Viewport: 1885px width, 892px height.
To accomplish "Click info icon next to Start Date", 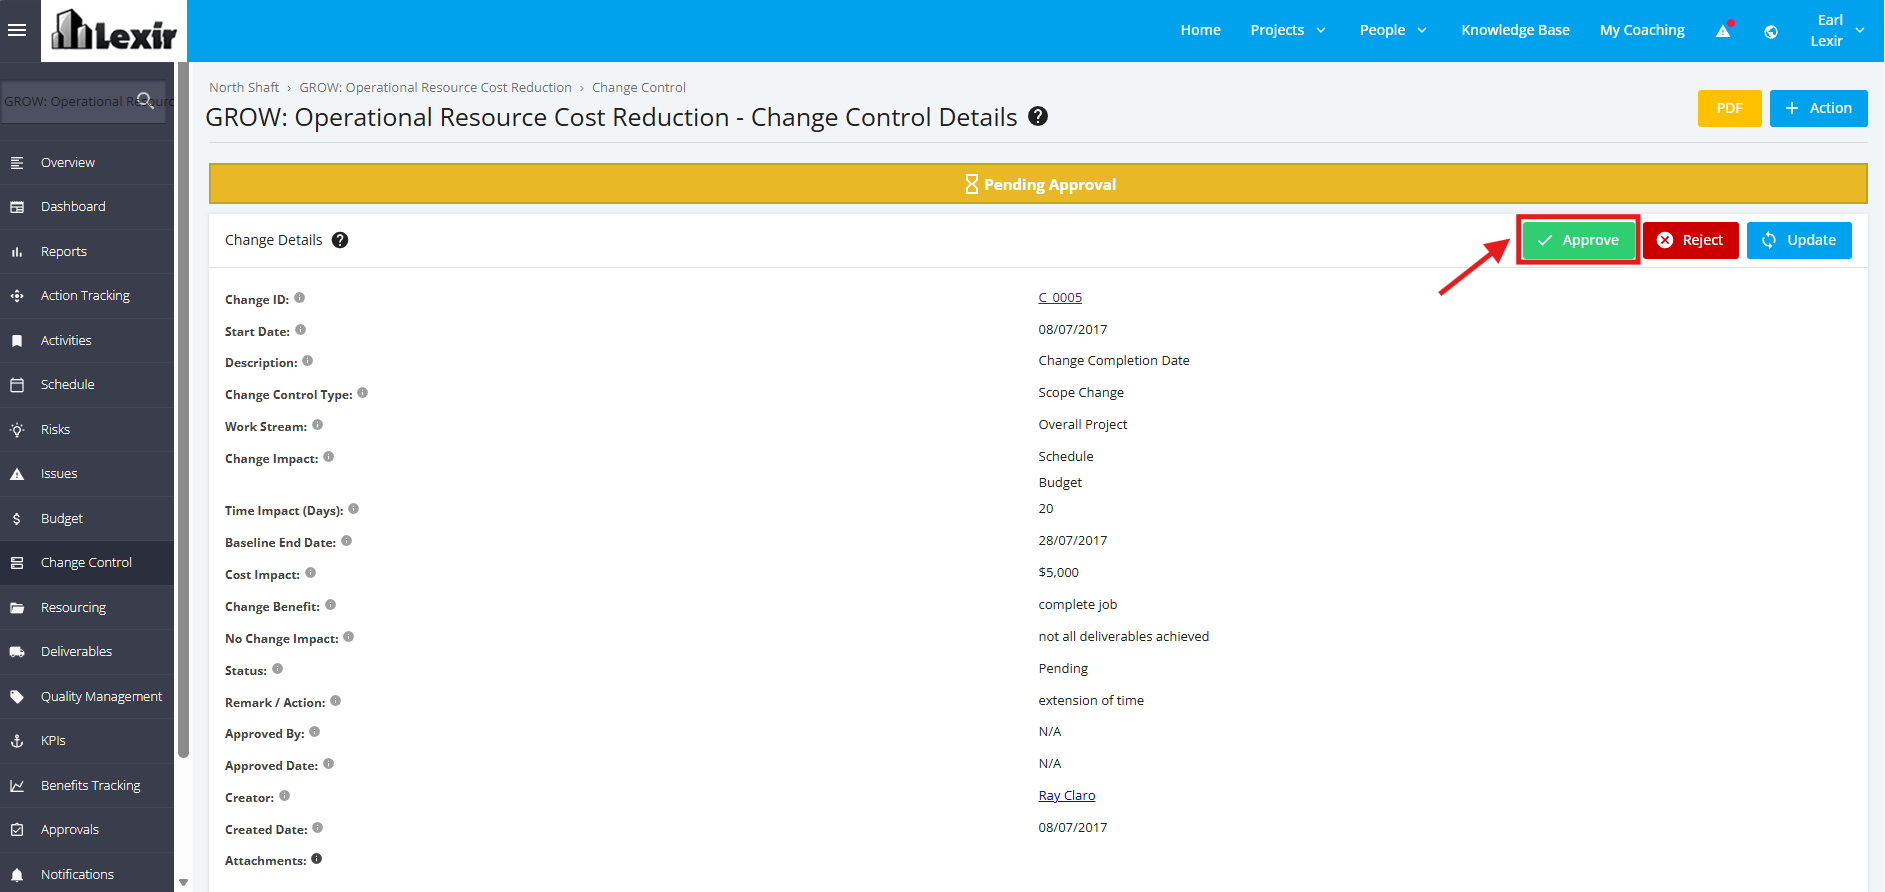I will click(300, 330).
